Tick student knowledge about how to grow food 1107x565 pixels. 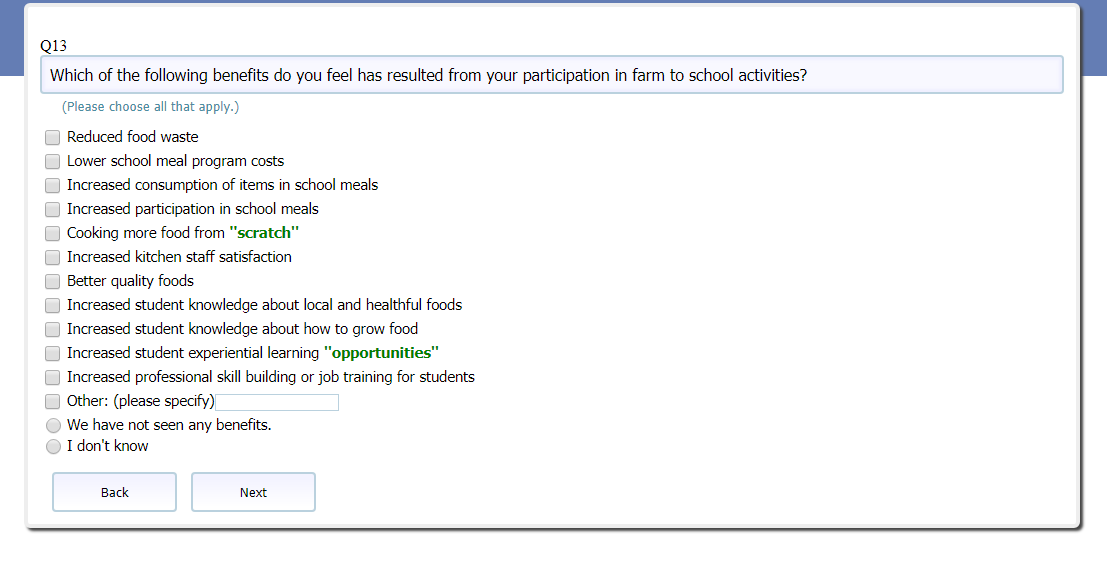tap(53, 329)
